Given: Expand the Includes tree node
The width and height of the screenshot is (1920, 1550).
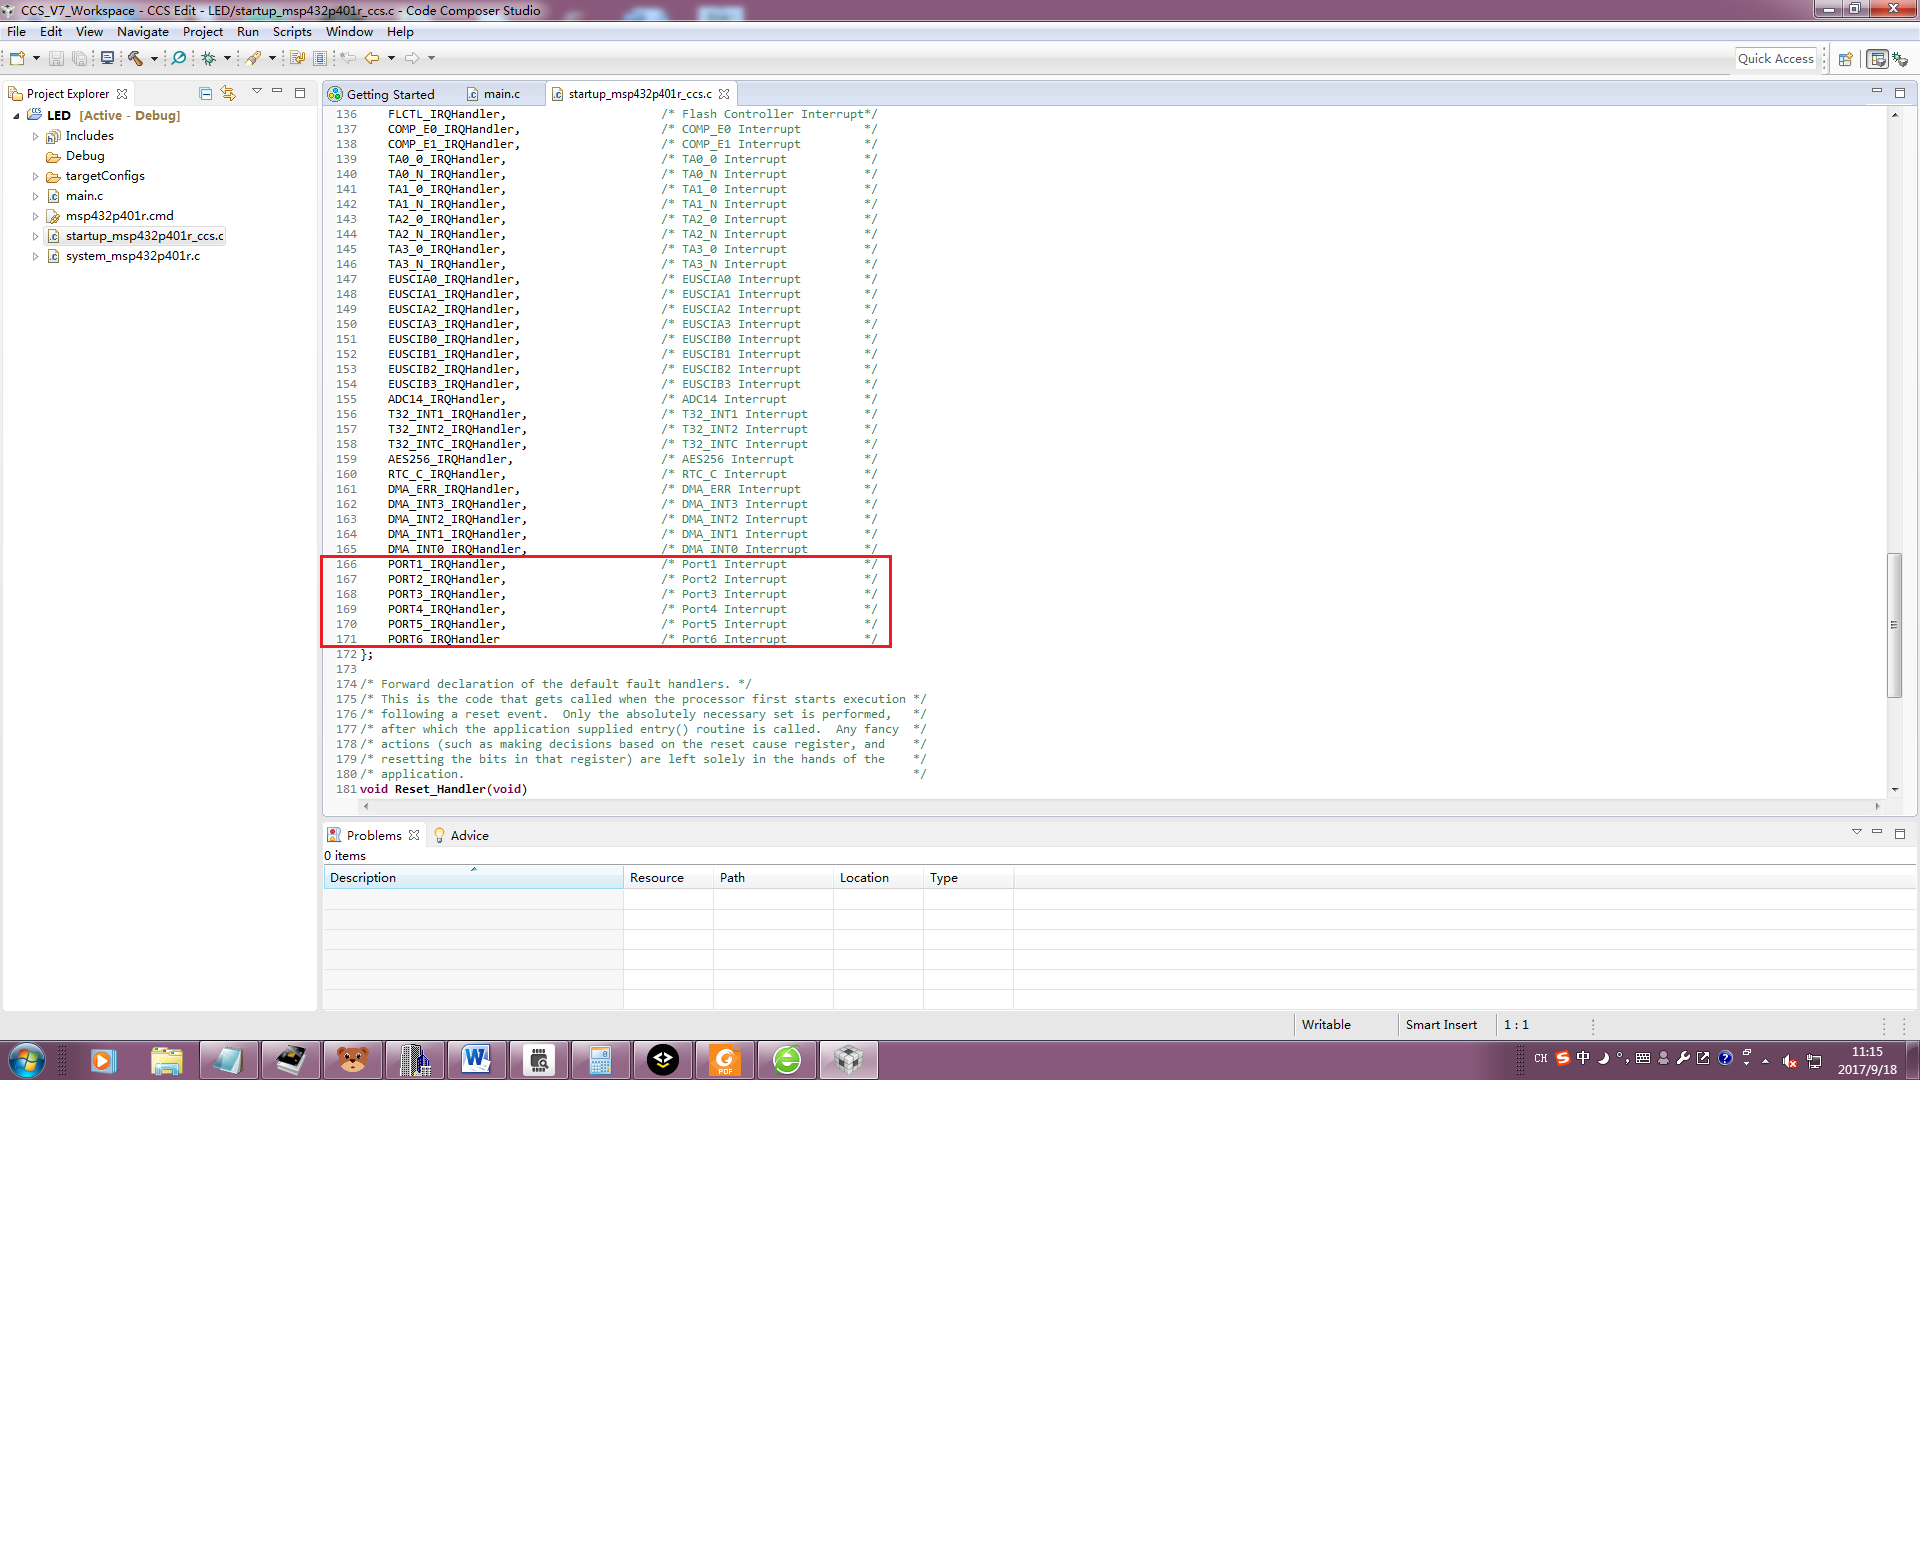Looking at the screenshot, I should point(35,136).
